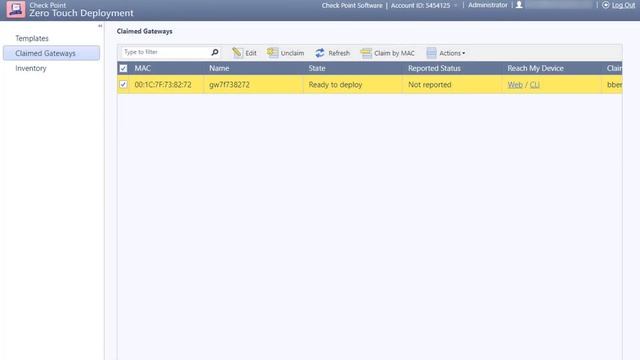The image size is (640, 360).
Task: Click the Edit toolbar button label
Action: 251,53
